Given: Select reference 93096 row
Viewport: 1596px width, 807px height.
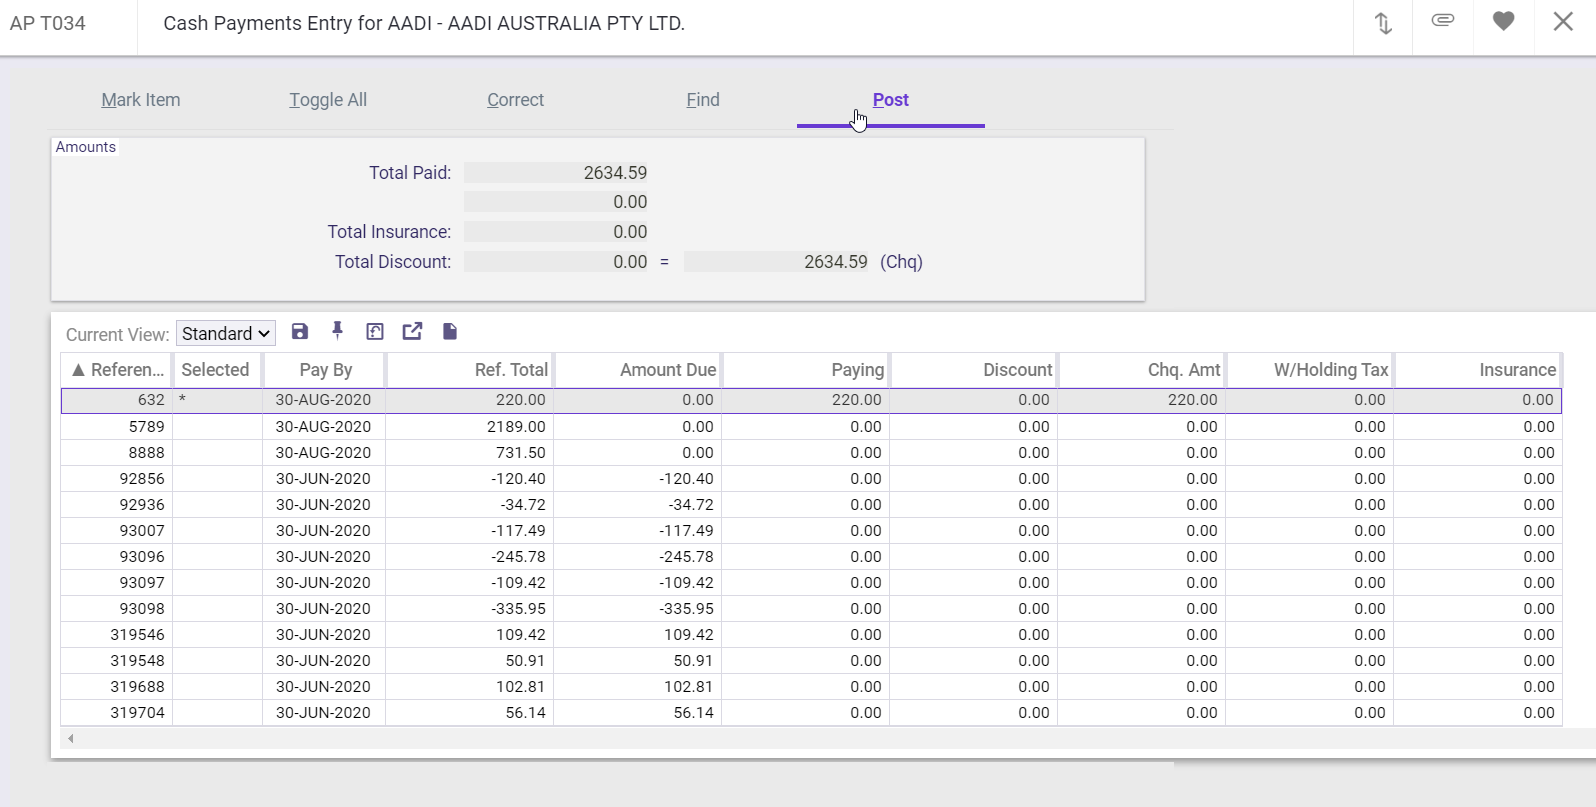Looking at the screenshot, I should (811, 557).
